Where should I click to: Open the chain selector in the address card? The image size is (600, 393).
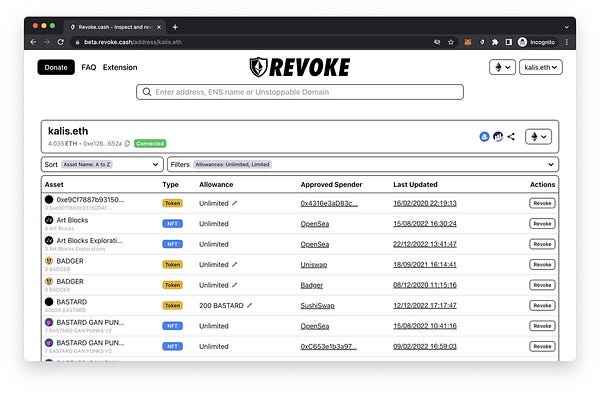[x=538, y=137]
